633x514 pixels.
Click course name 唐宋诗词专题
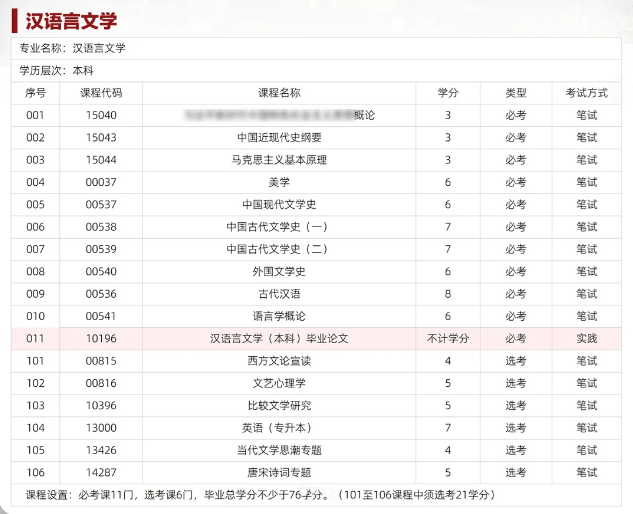coord(279,472)
